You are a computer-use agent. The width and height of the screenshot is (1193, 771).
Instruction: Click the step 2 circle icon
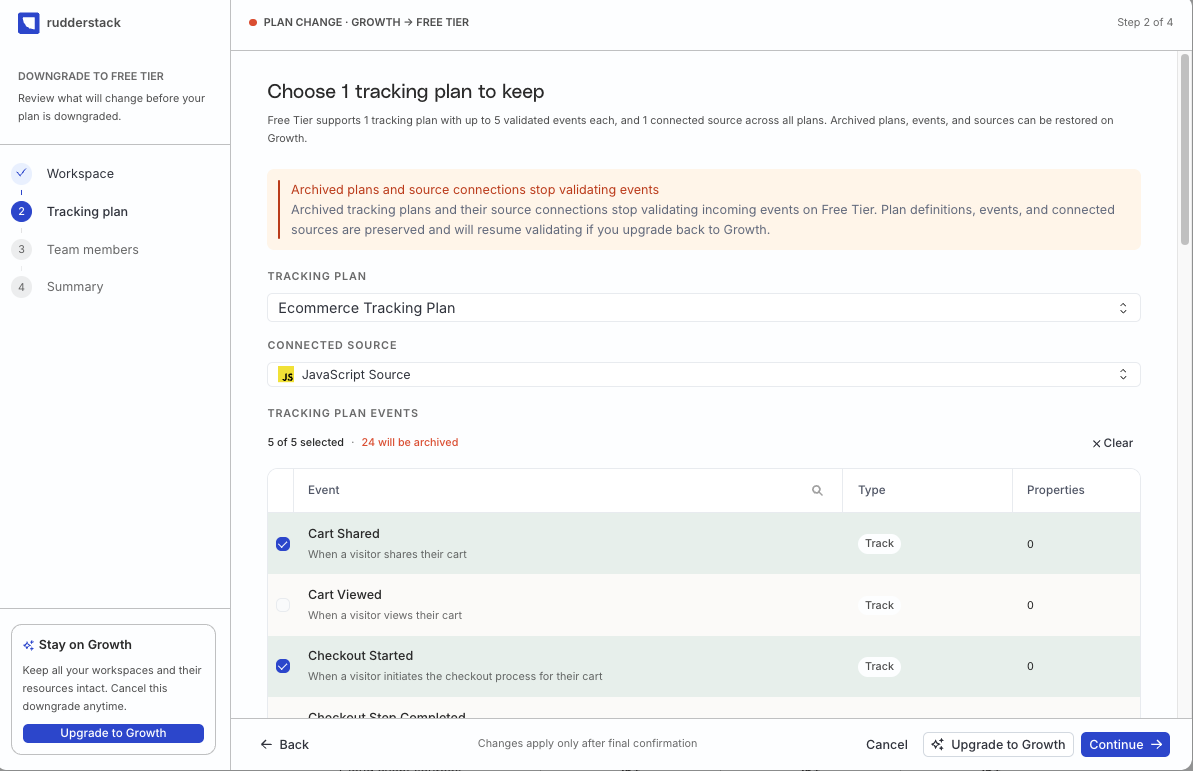click(x=21, y=212)
